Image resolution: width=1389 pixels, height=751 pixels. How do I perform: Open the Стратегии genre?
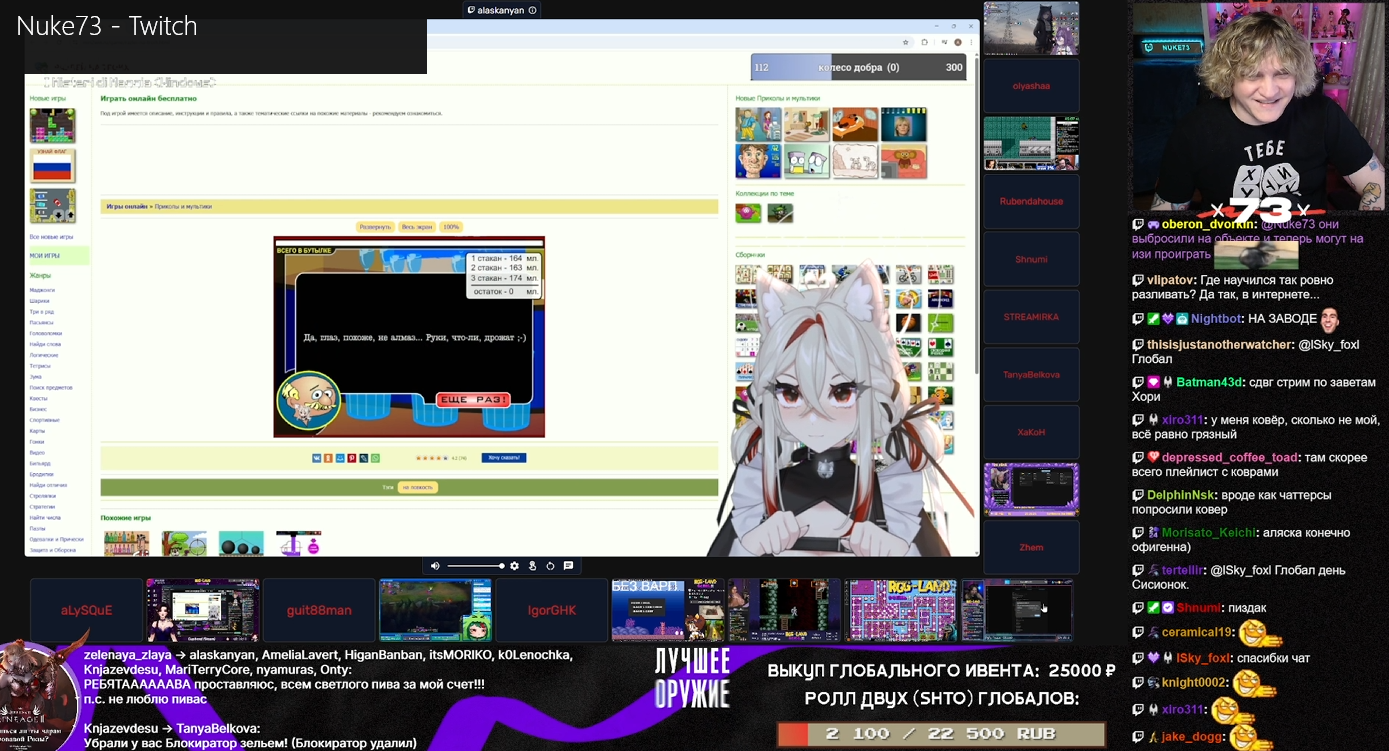(x=43, y=507)
